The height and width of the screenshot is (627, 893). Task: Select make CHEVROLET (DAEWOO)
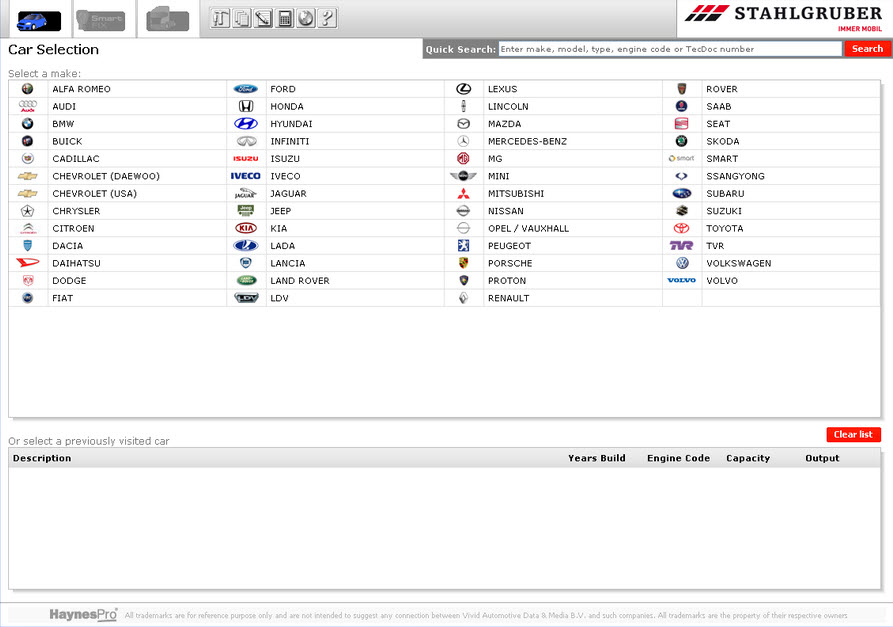[x=106, y=177]
